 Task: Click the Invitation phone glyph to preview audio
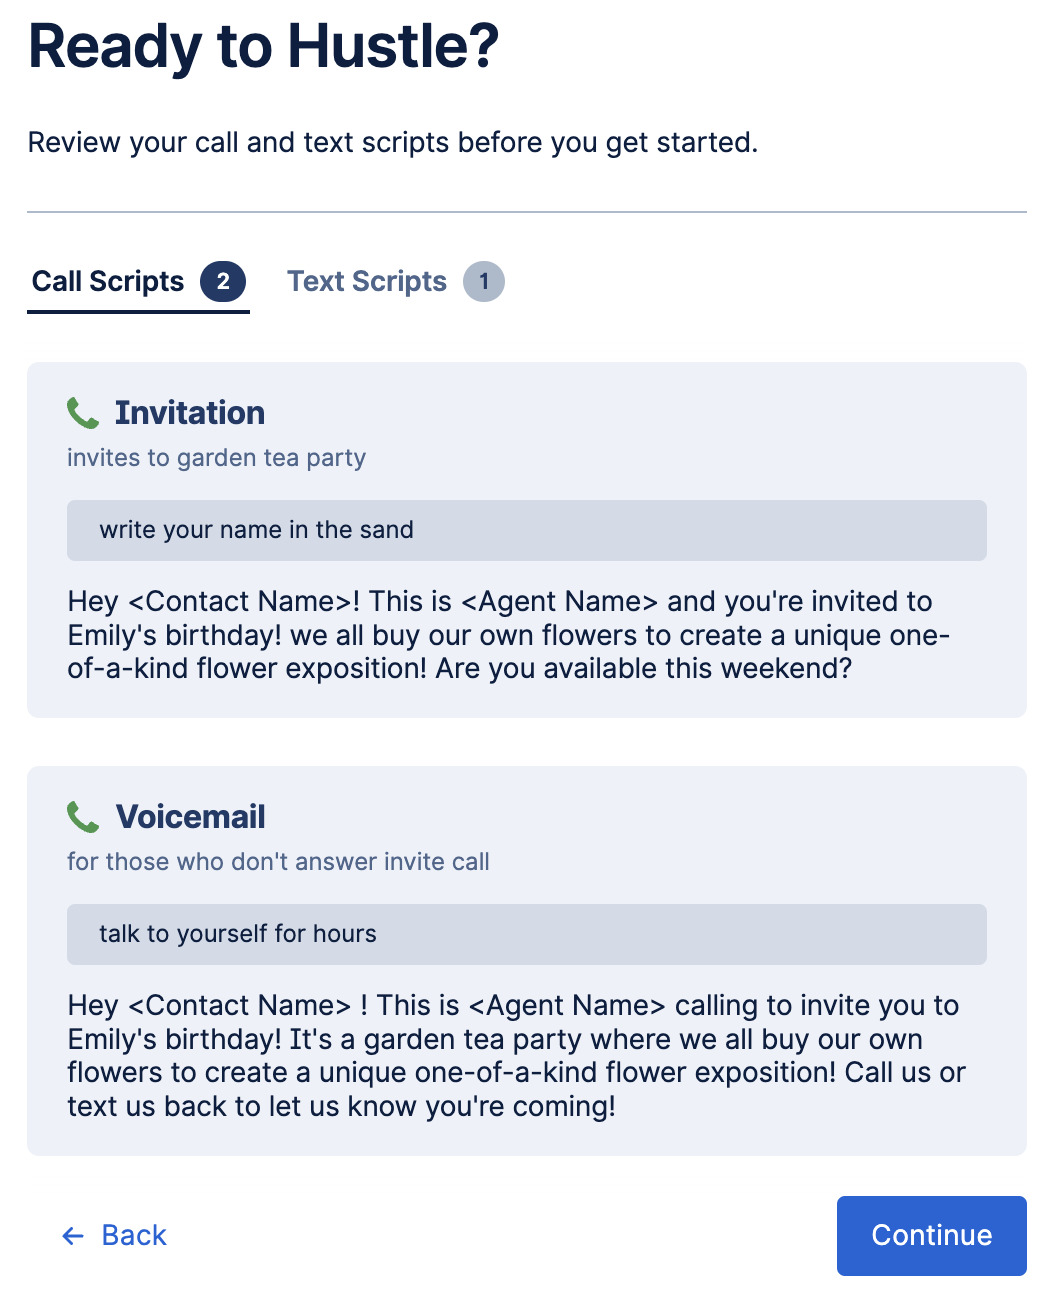coord(82,410)
